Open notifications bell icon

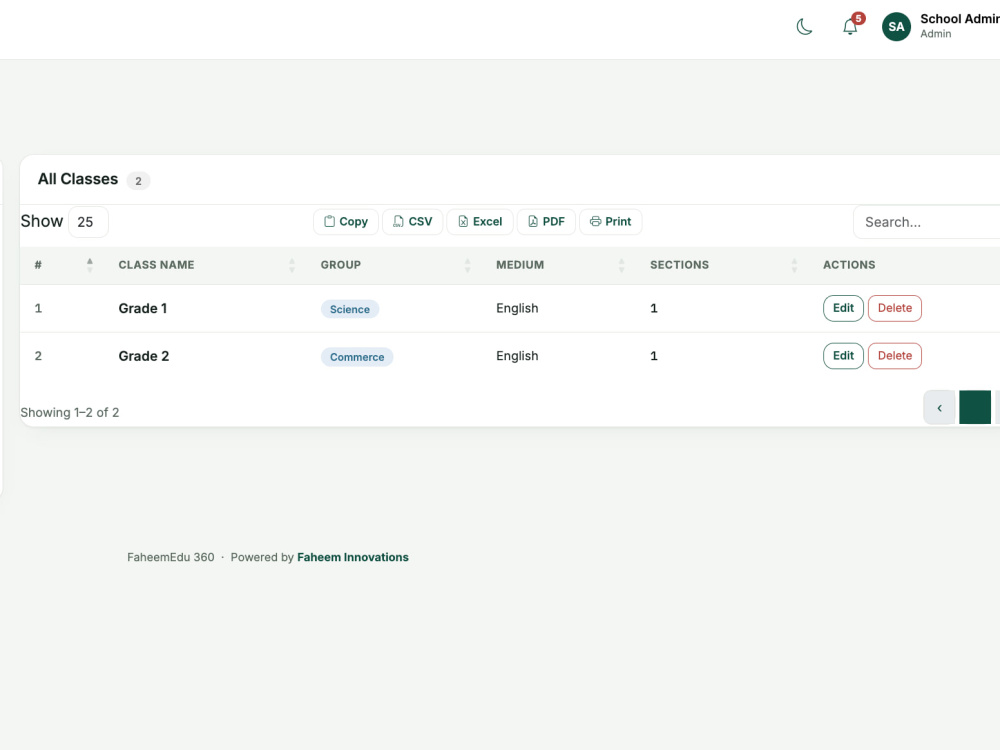(x=850, y=27)
